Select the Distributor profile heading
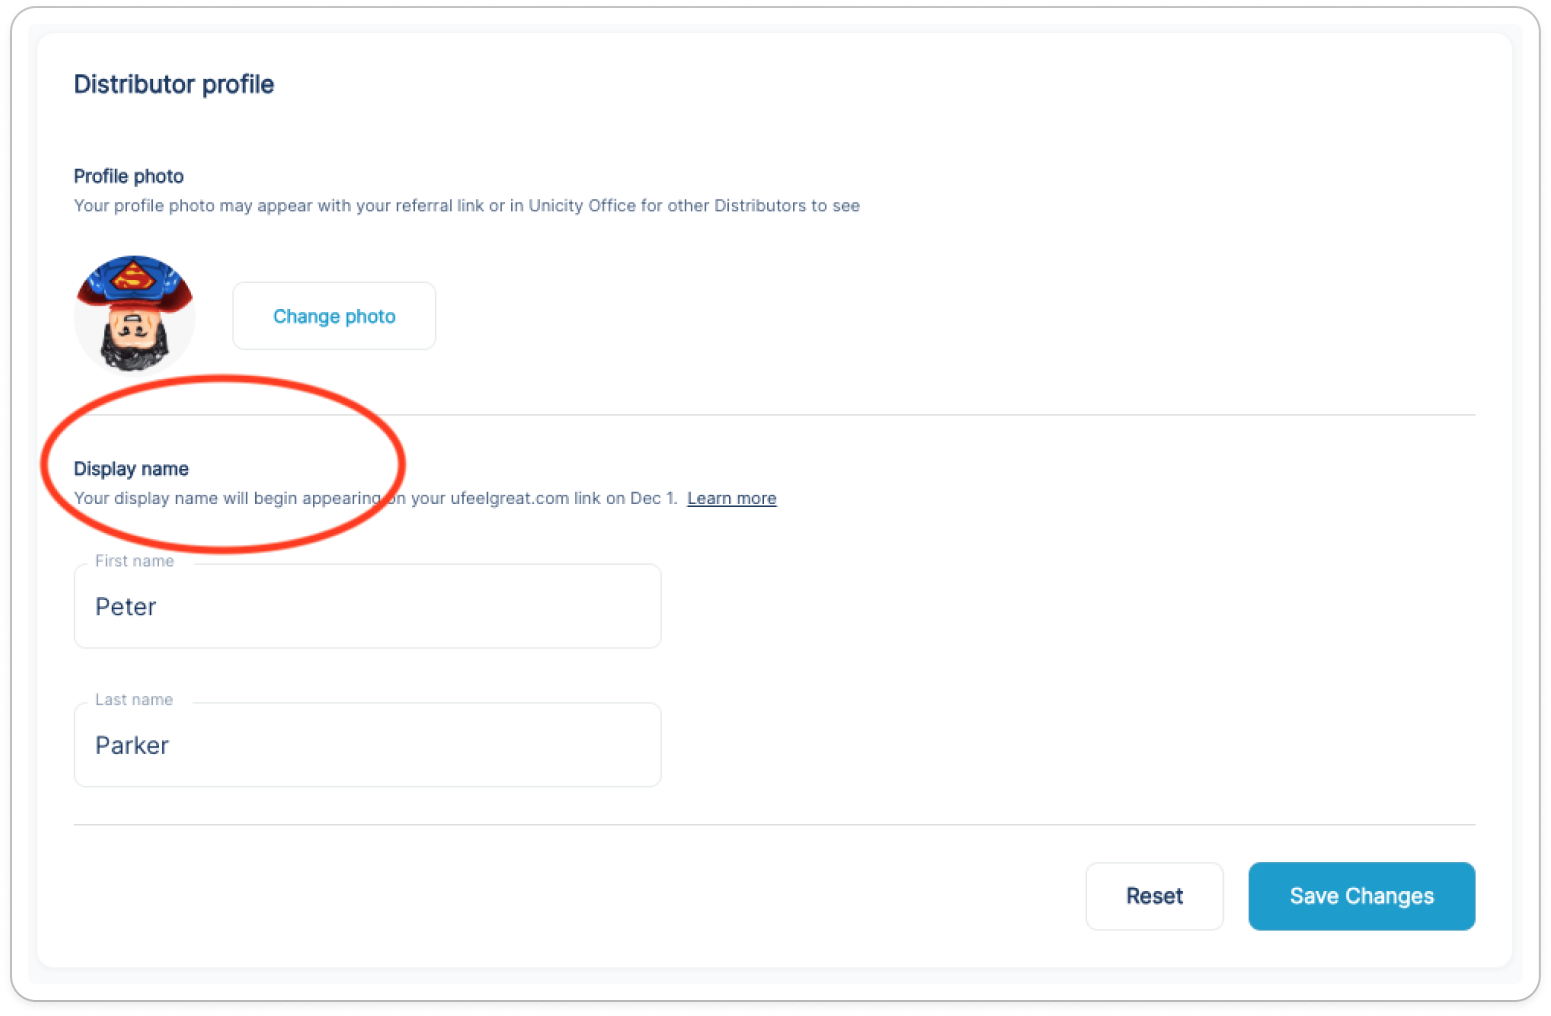Viewport: 1551px width, 1016px height. (x=174, y=84)
